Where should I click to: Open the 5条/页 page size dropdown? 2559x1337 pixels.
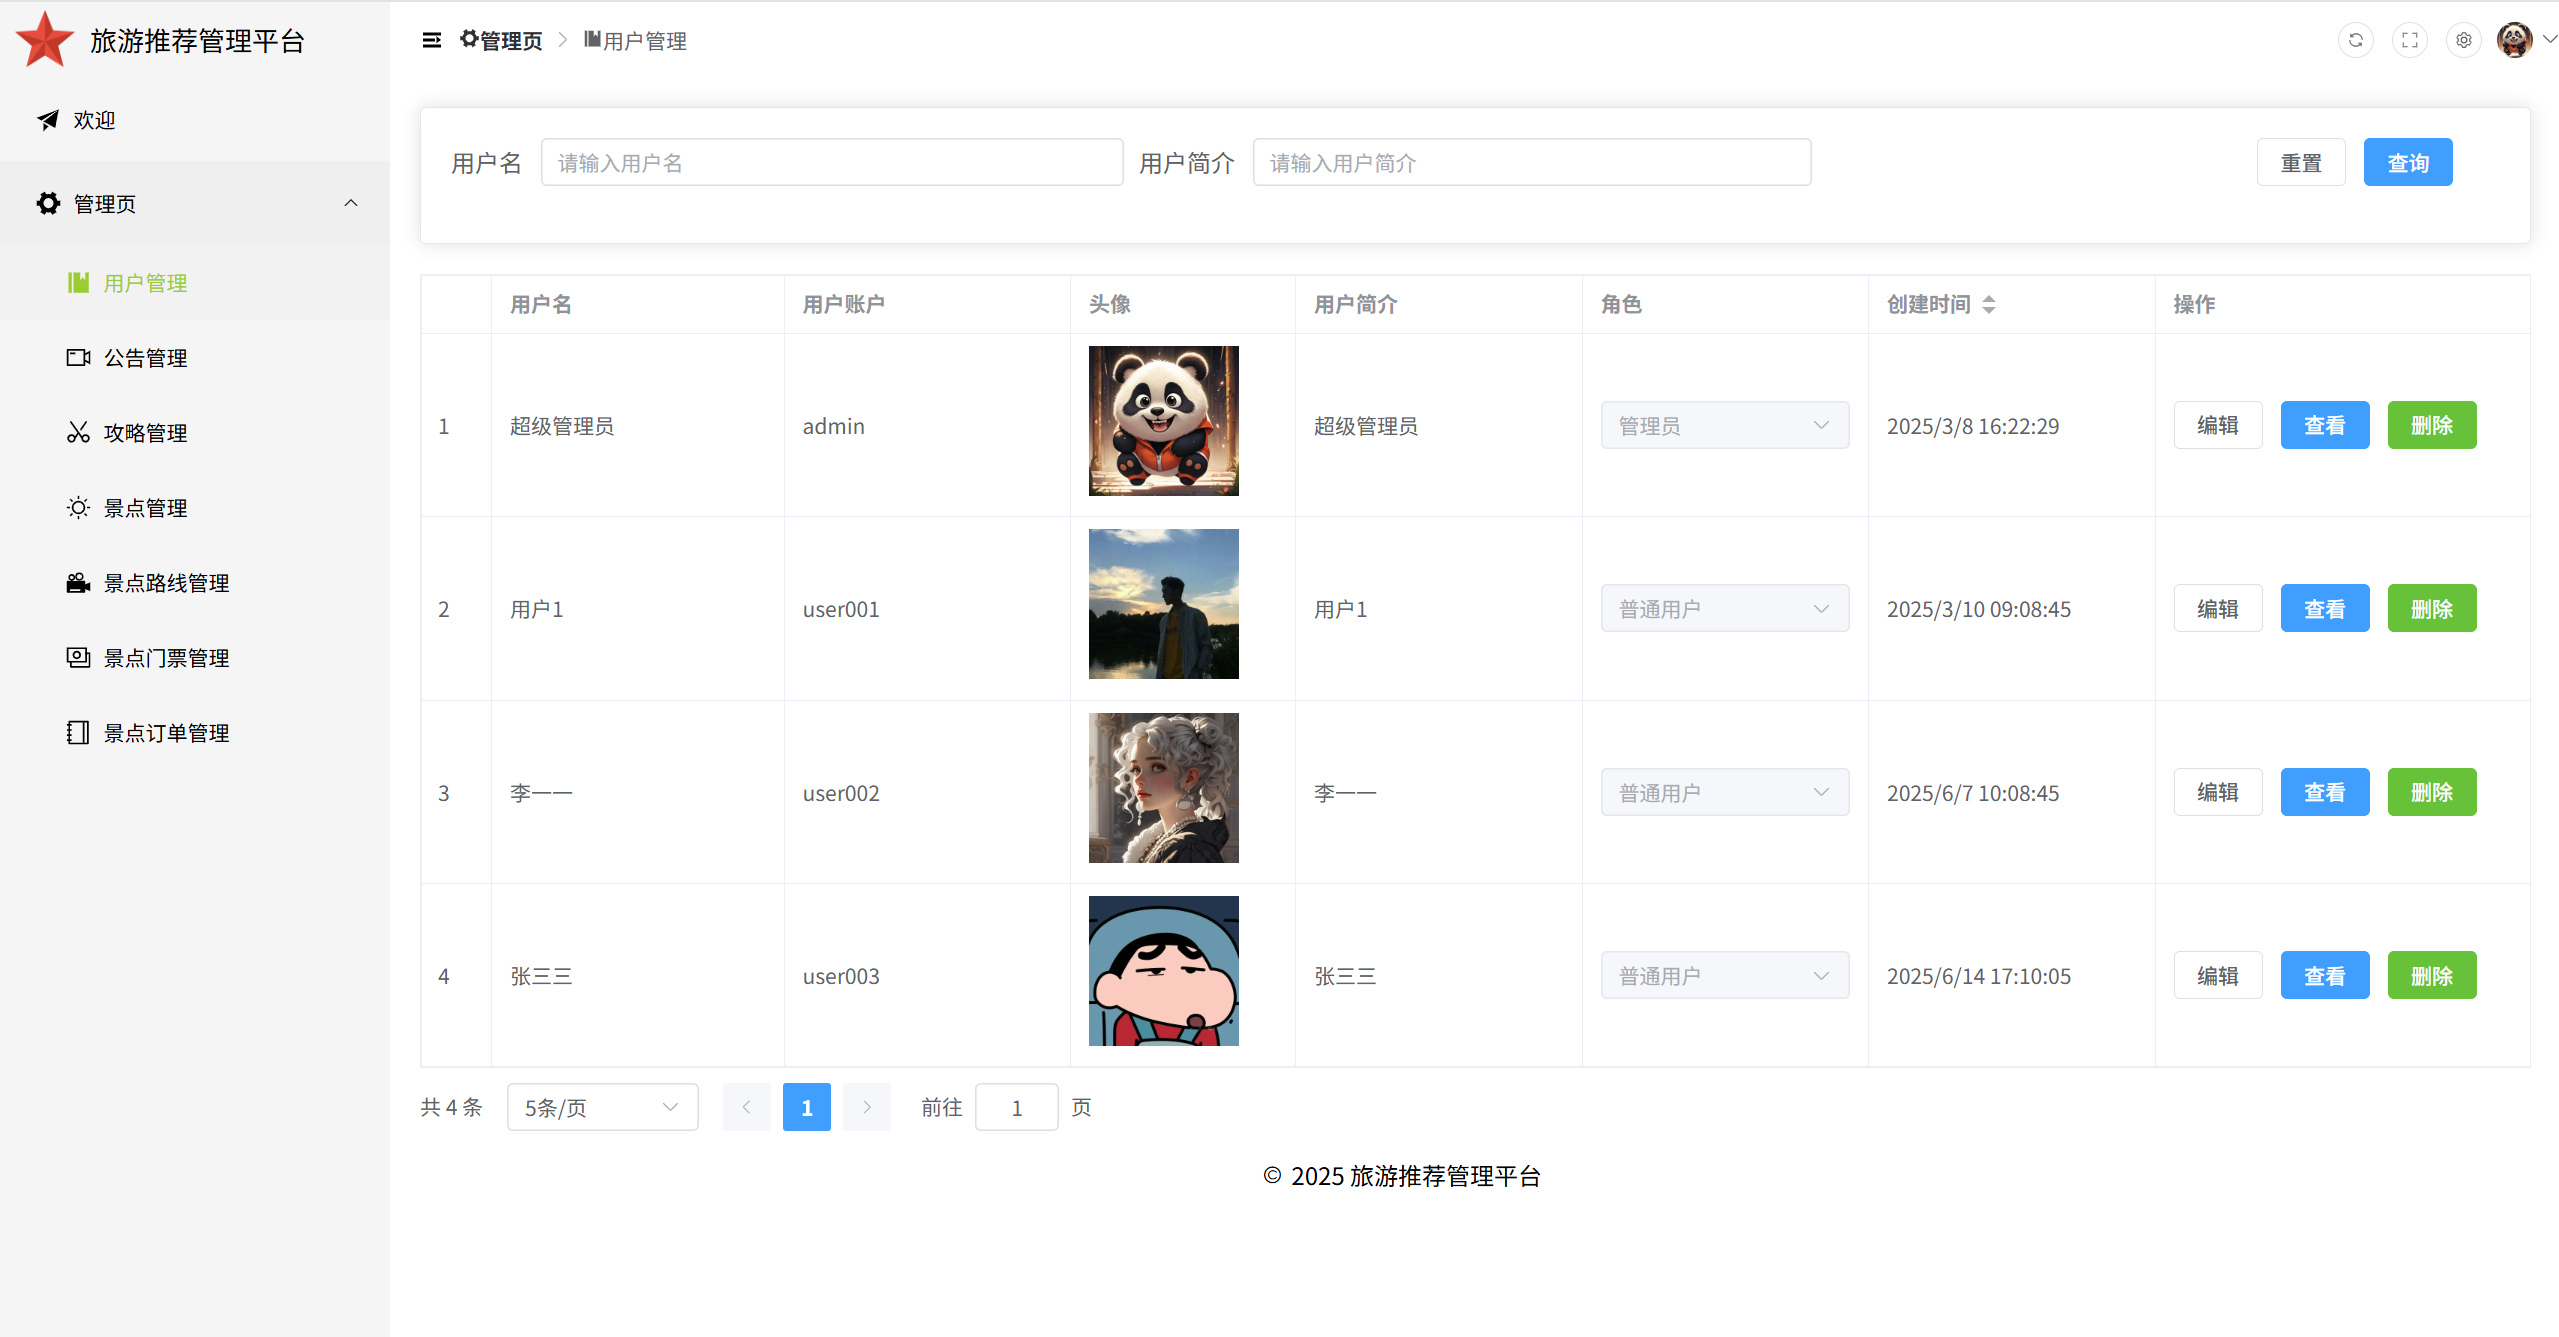point(602,1107)
